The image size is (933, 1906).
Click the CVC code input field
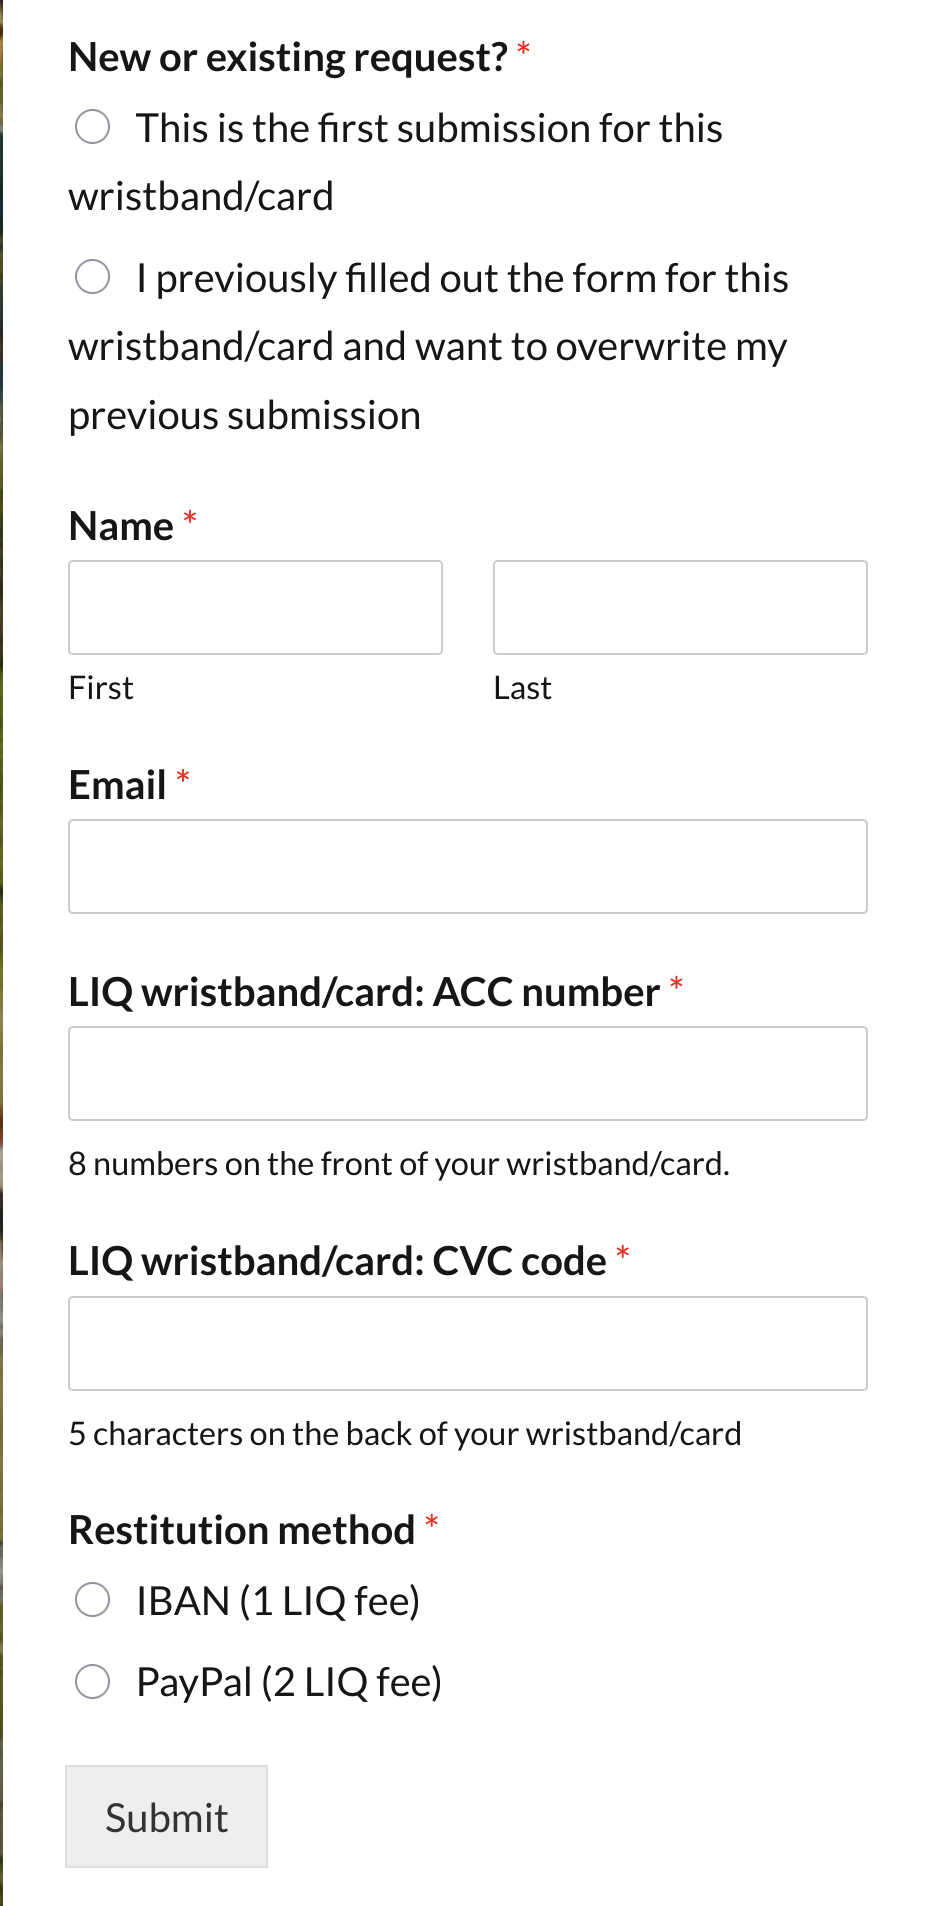click(x=467, y=1343)
